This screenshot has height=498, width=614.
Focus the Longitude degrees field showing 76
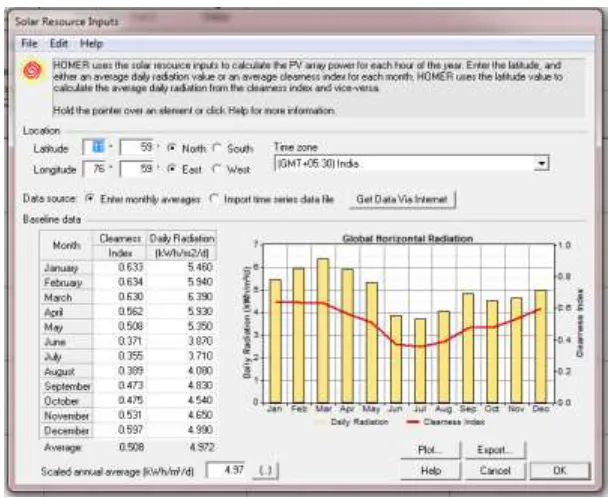point(94,169)
